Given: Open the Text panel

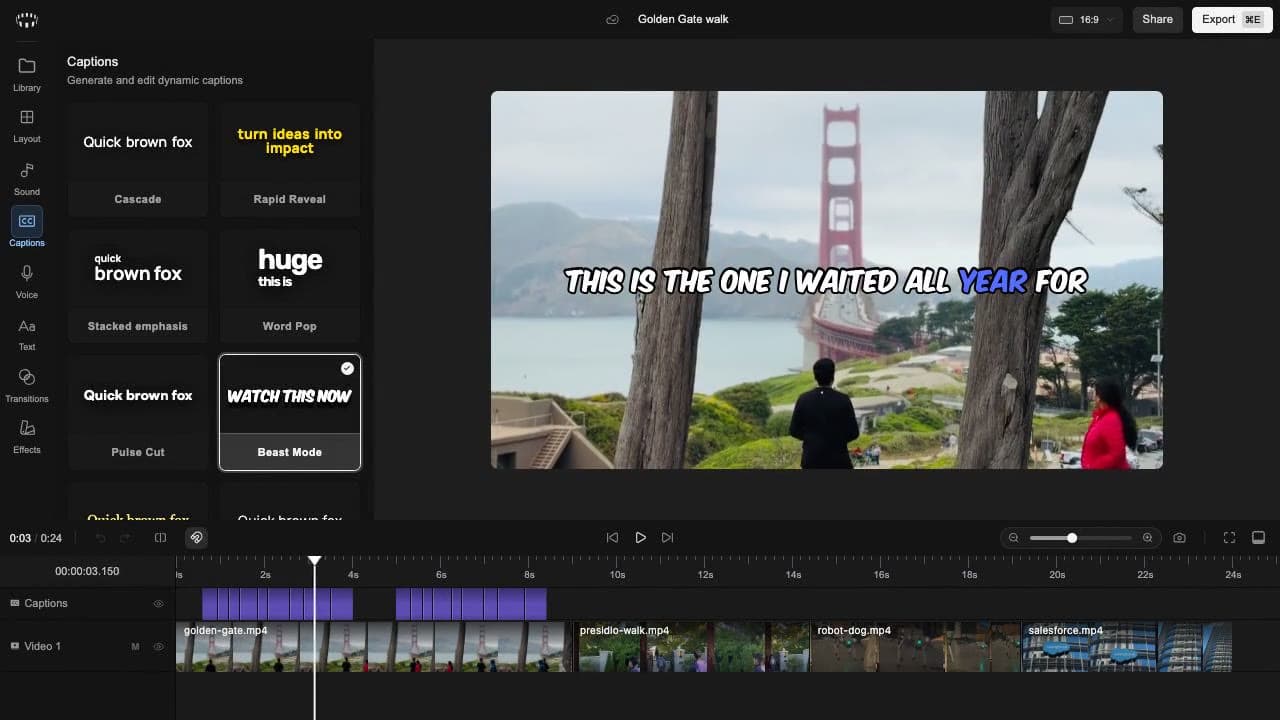Looking at the screenshot, I should (x=27, y=334).
